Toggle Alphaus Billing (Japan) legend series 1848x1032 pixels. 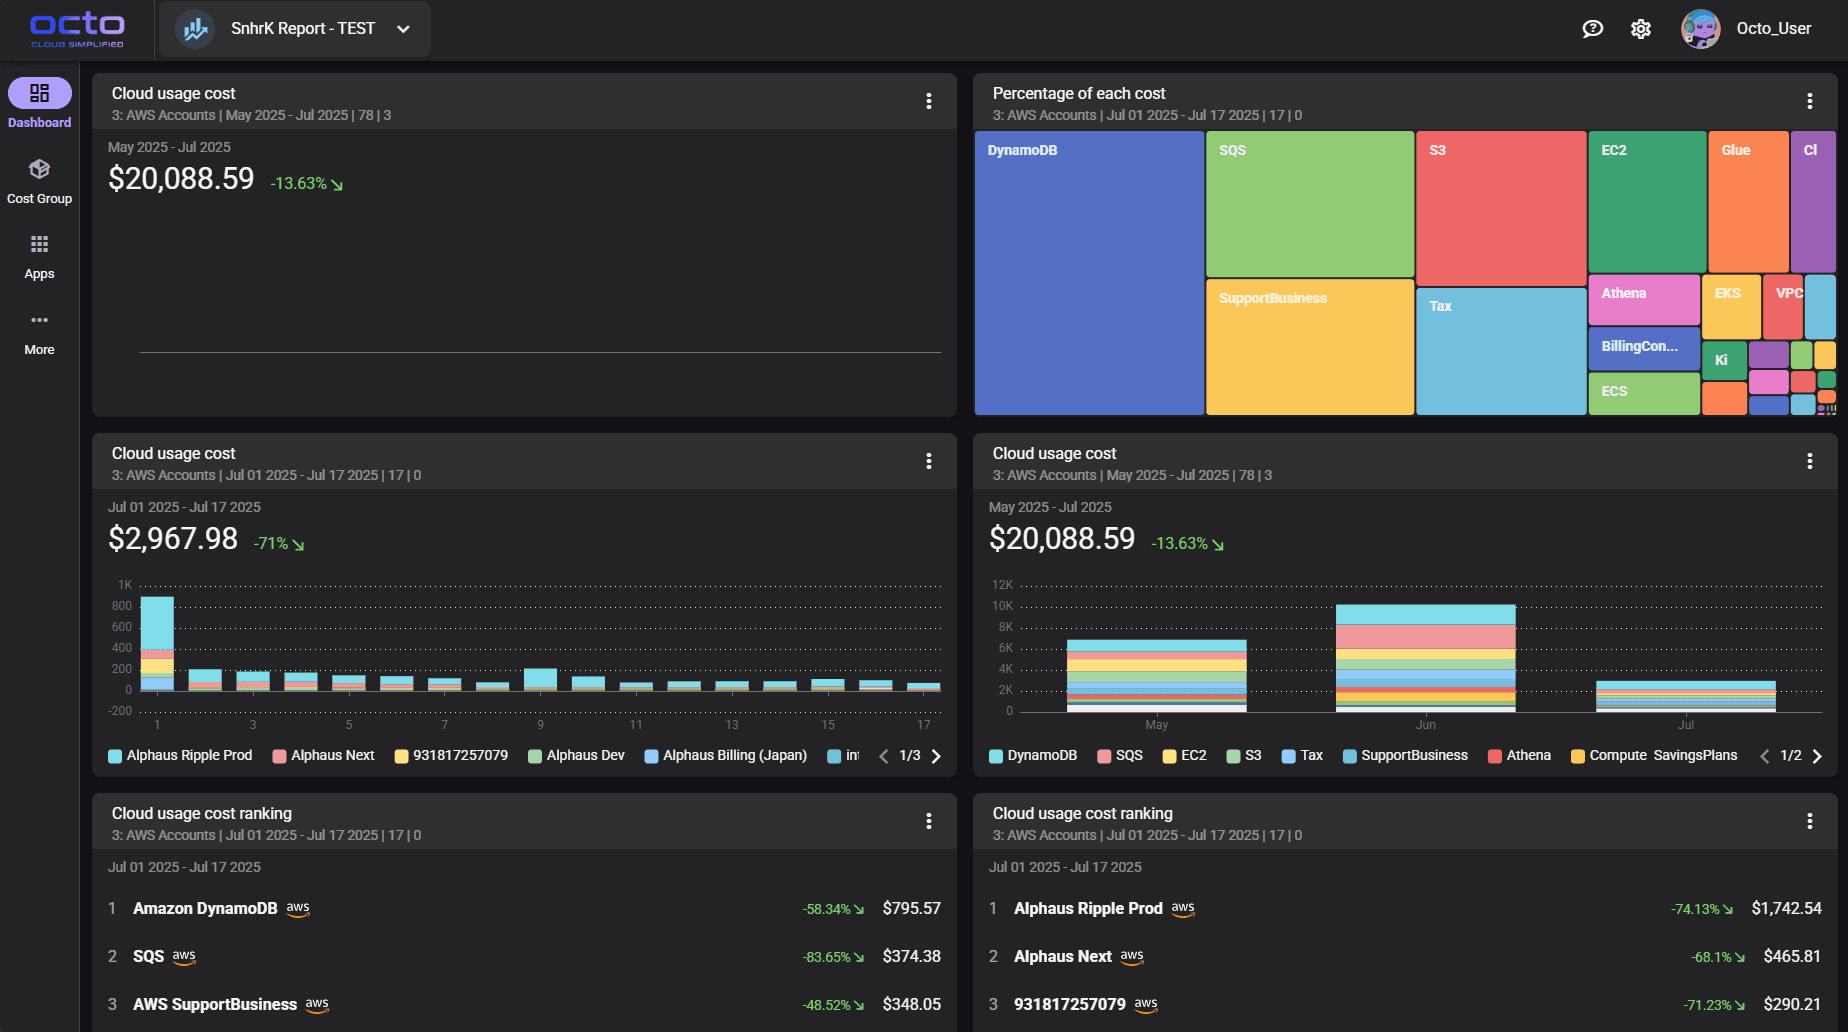726,756
